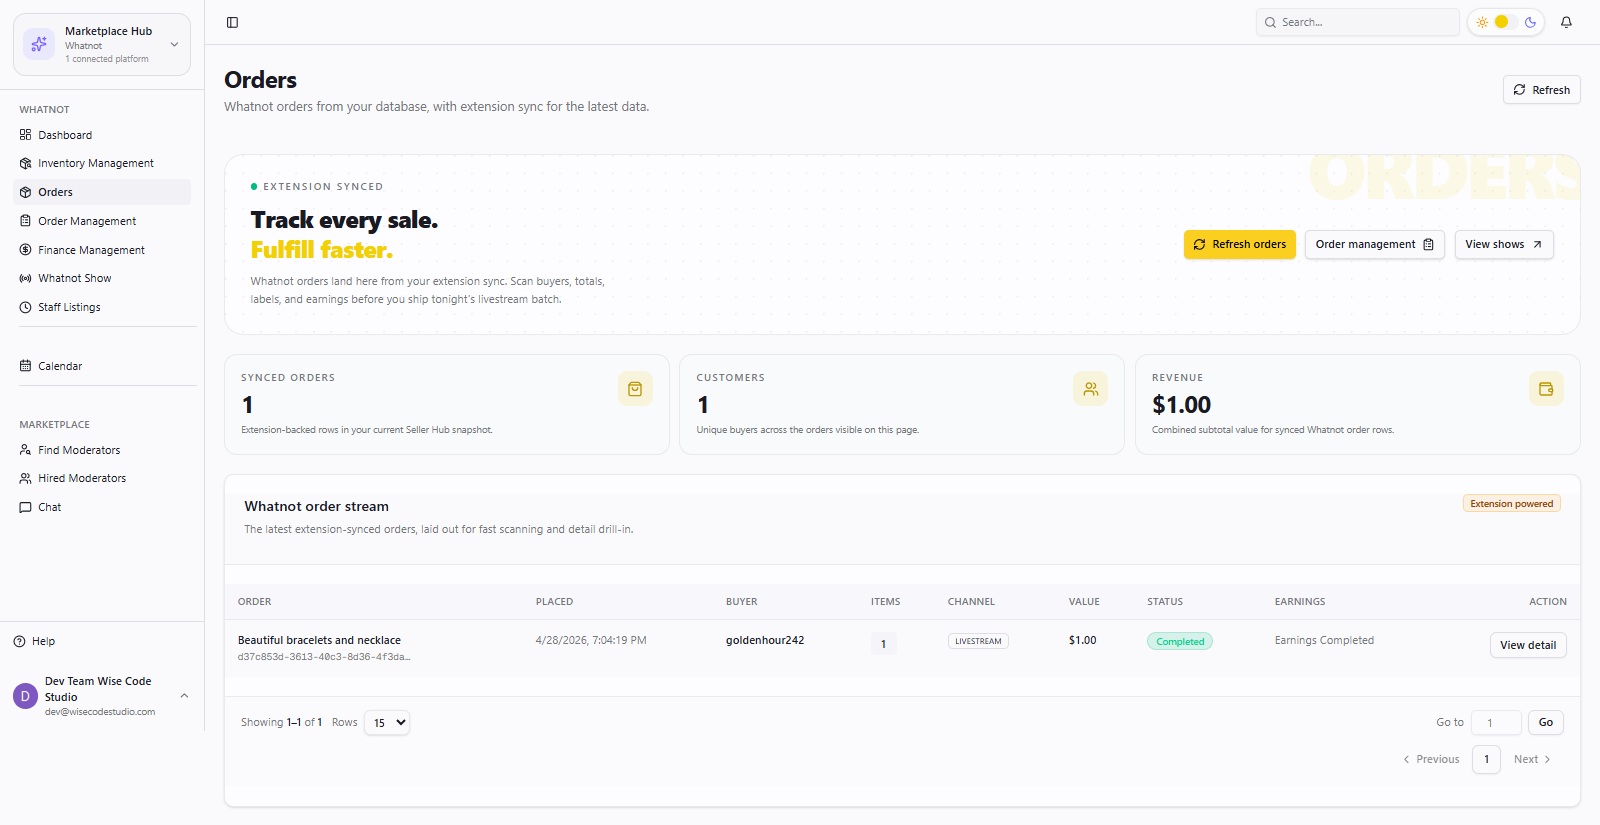Go to the Next page
1600x825 pixels.
point(1532,759)
